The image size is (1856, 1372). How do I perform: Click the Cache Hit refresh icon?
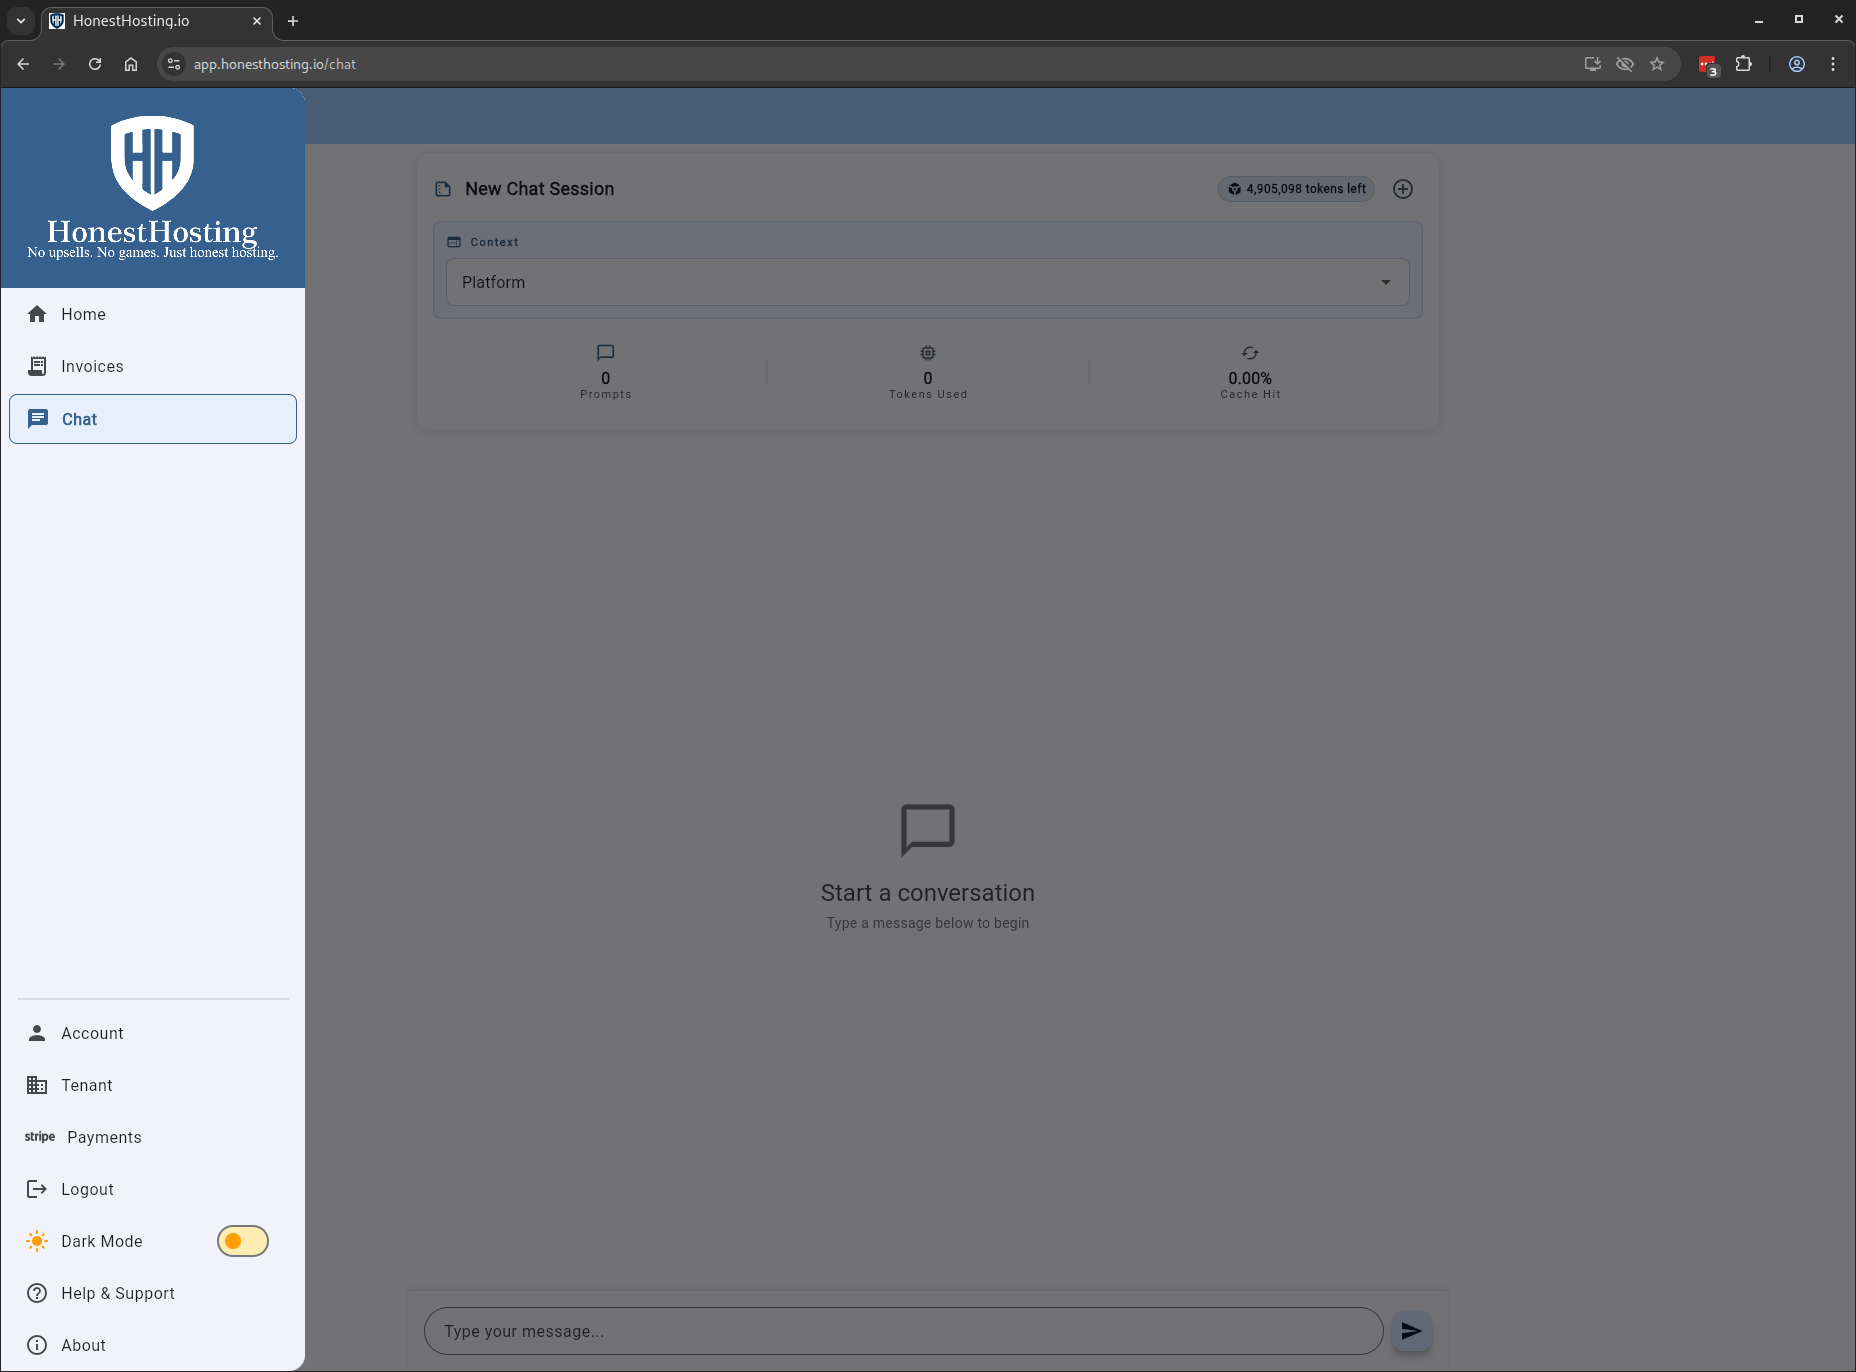click(1250, 353)
